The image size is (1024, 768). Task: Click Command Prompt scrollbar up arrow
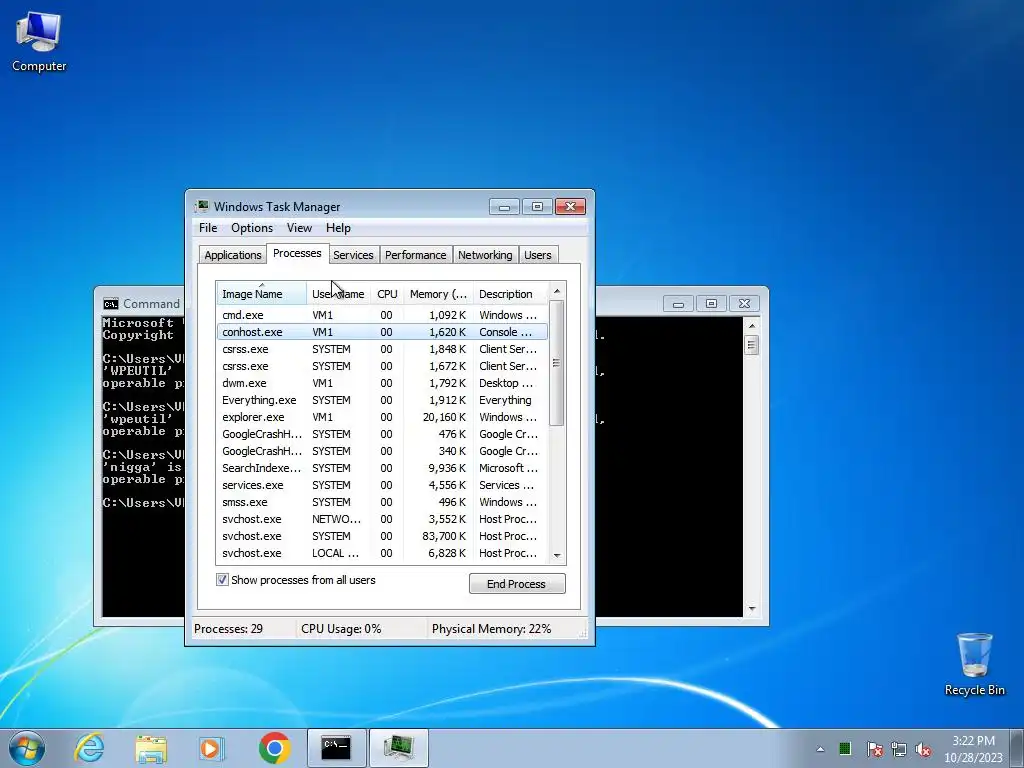(752, 325)
